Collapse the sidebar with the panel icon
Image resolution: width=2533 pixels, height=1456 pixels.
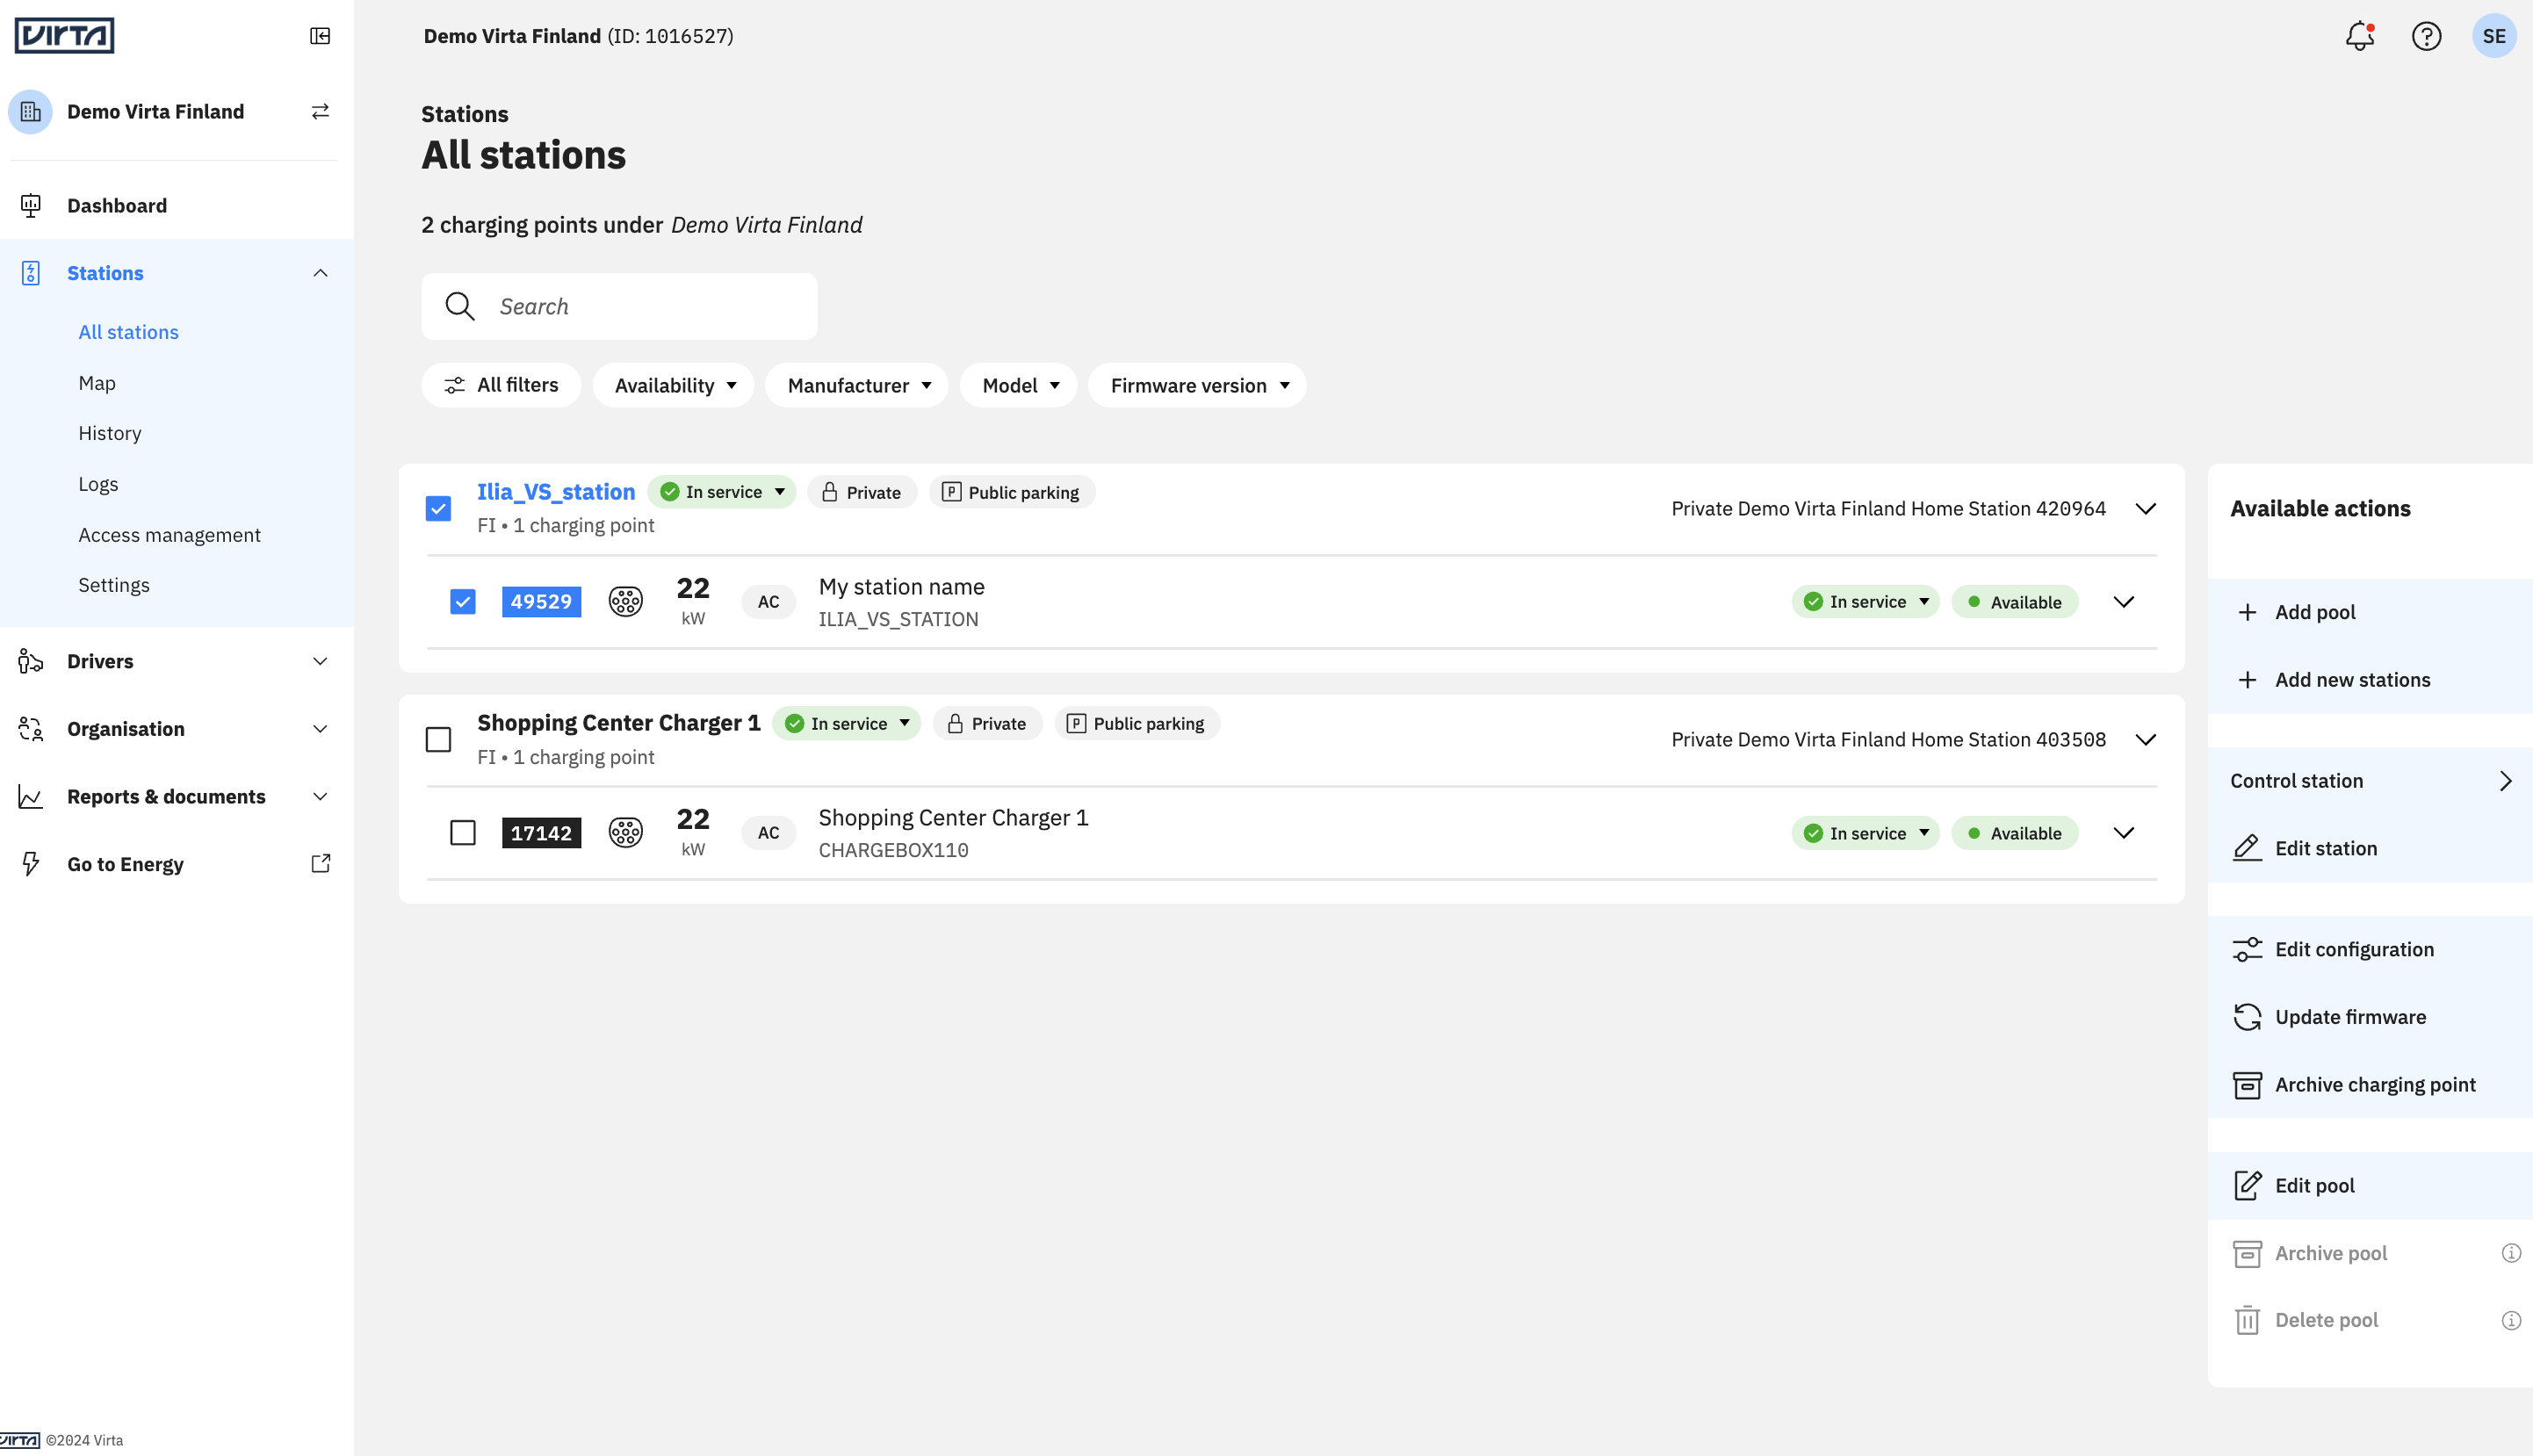click(320, 36)
